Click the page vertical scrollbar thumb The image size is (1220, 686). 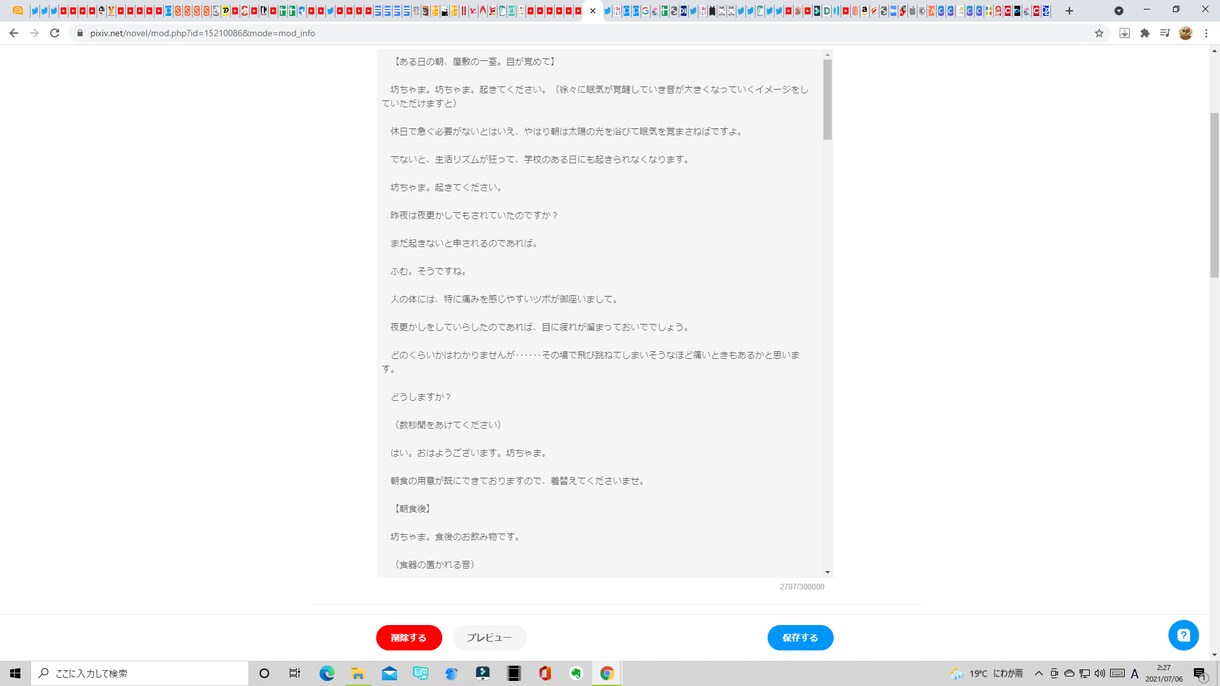click(1214, 195)
